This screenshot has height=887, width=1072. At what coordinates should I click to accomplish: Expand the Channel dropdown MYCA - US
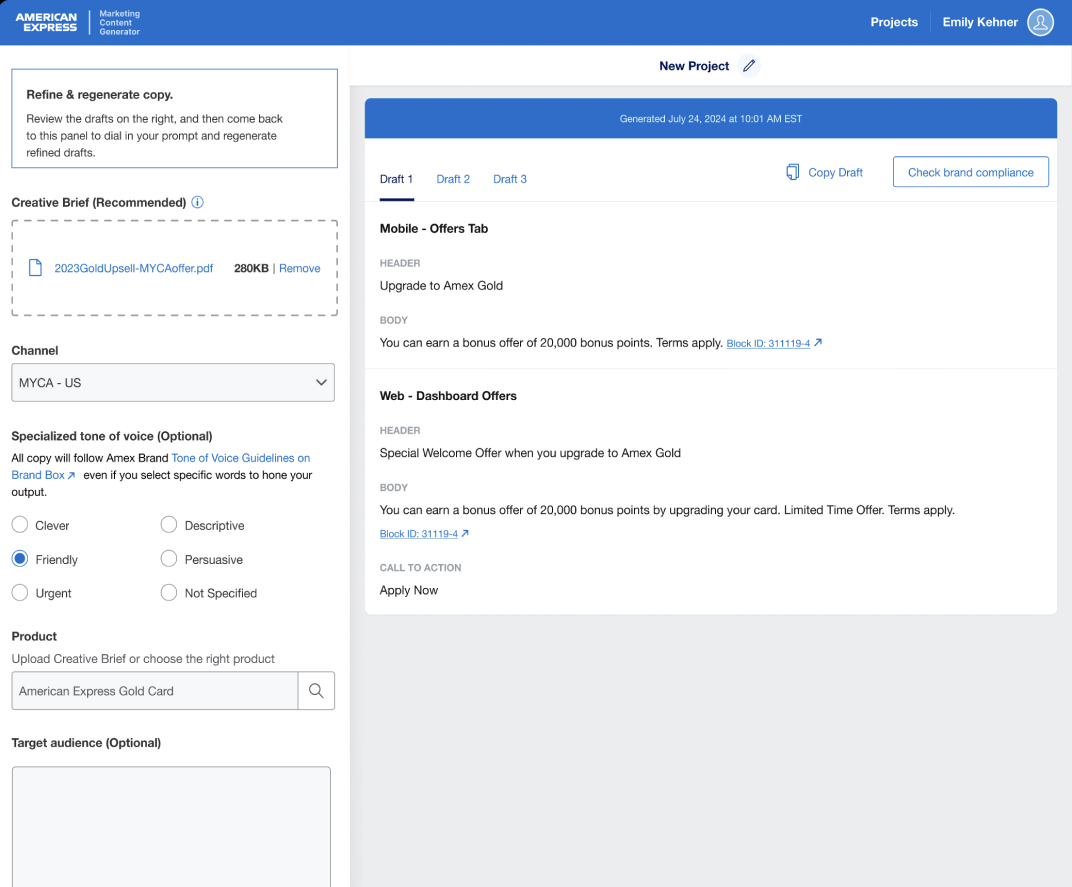tap(173, 383)
